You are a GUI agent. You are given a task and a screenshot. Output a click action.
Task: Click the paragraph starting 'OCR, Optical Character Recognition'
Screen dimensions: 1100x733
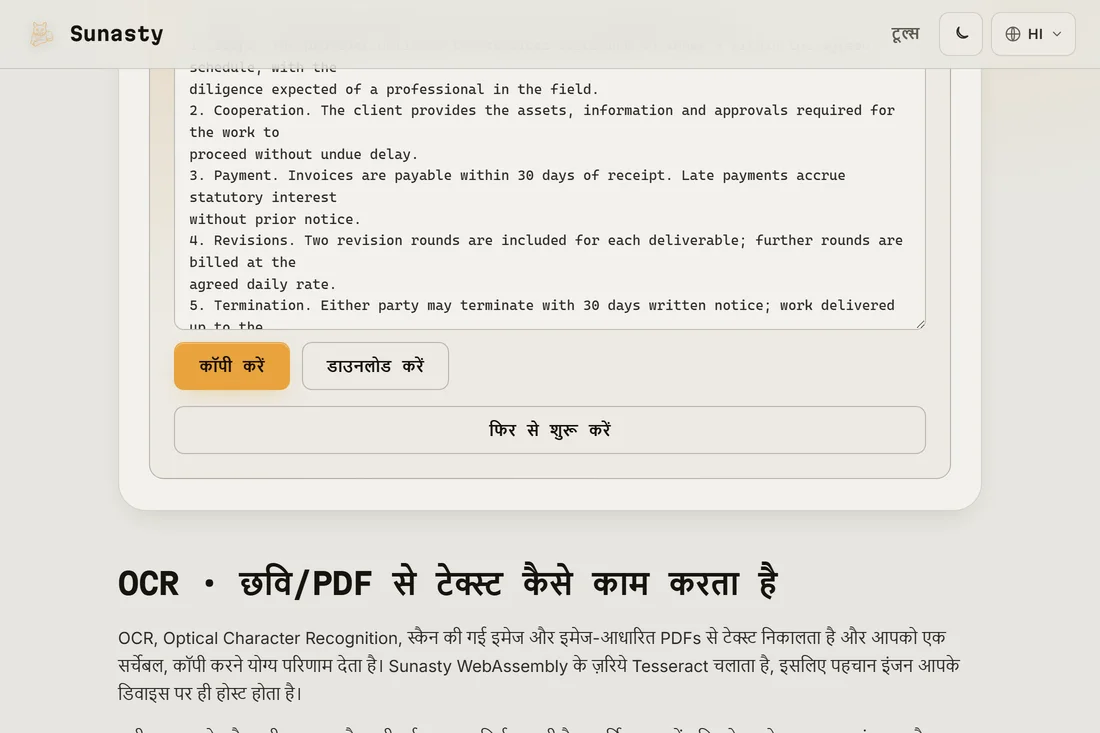[539, 665]
